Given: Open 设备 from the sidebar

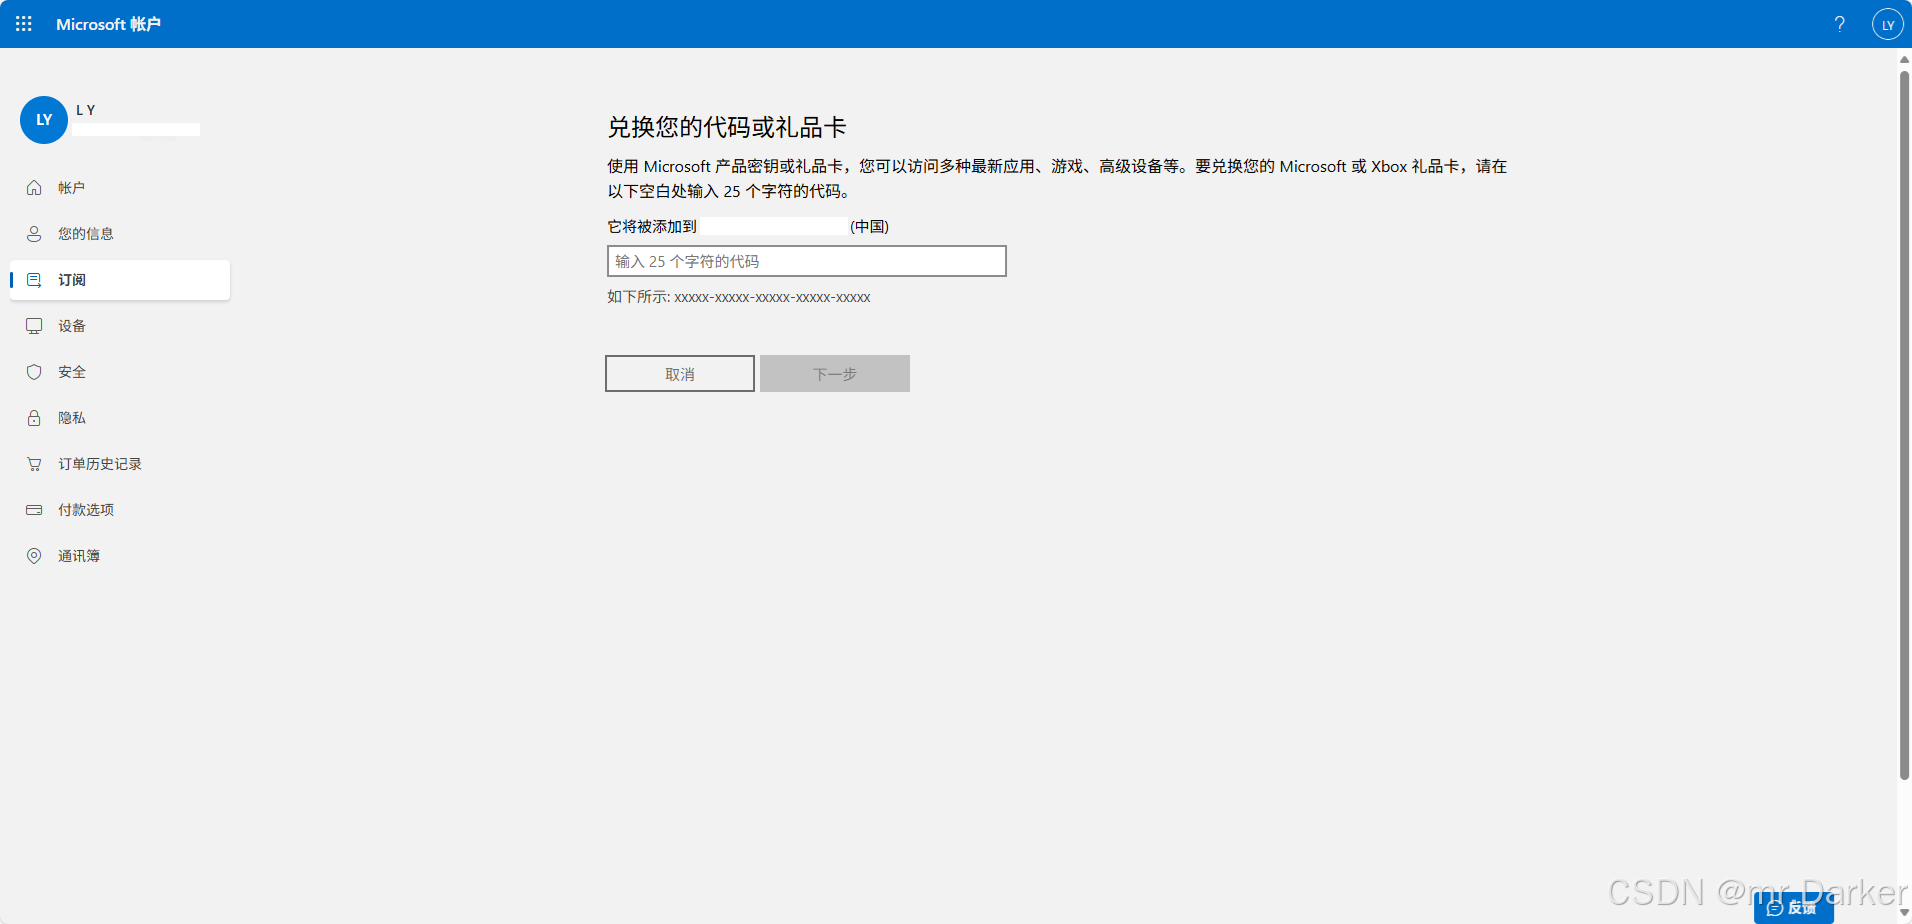Looking at the screenshot, I should pos(120,326).
